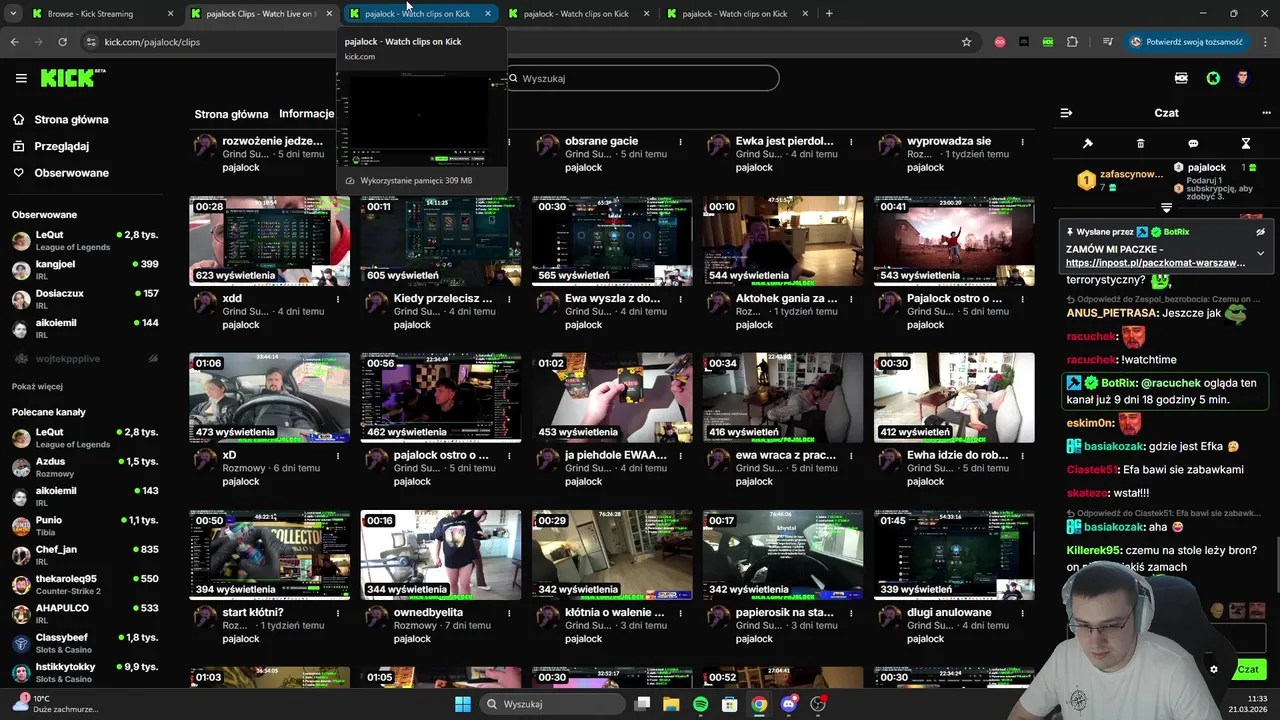Open the 'Strona główna' channel tab
1280x720 pixels.
[231, 114]
